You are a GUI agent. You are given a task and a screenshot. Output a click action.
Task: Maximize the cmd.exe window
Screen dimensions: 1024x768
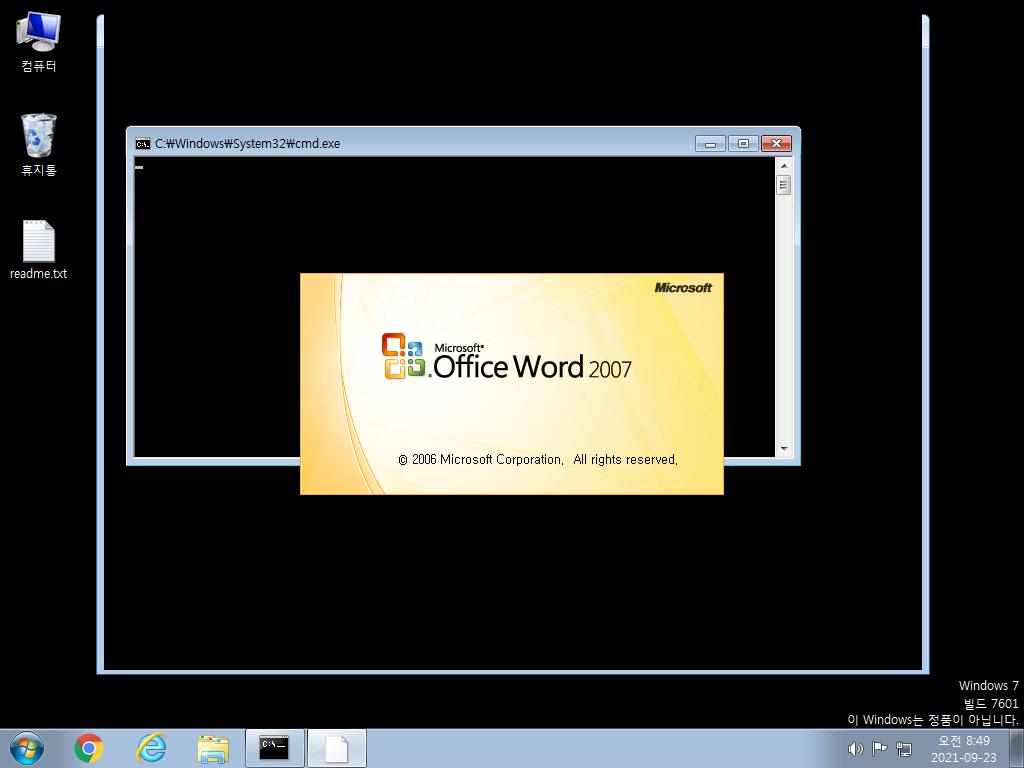click(x=743, y=144)
